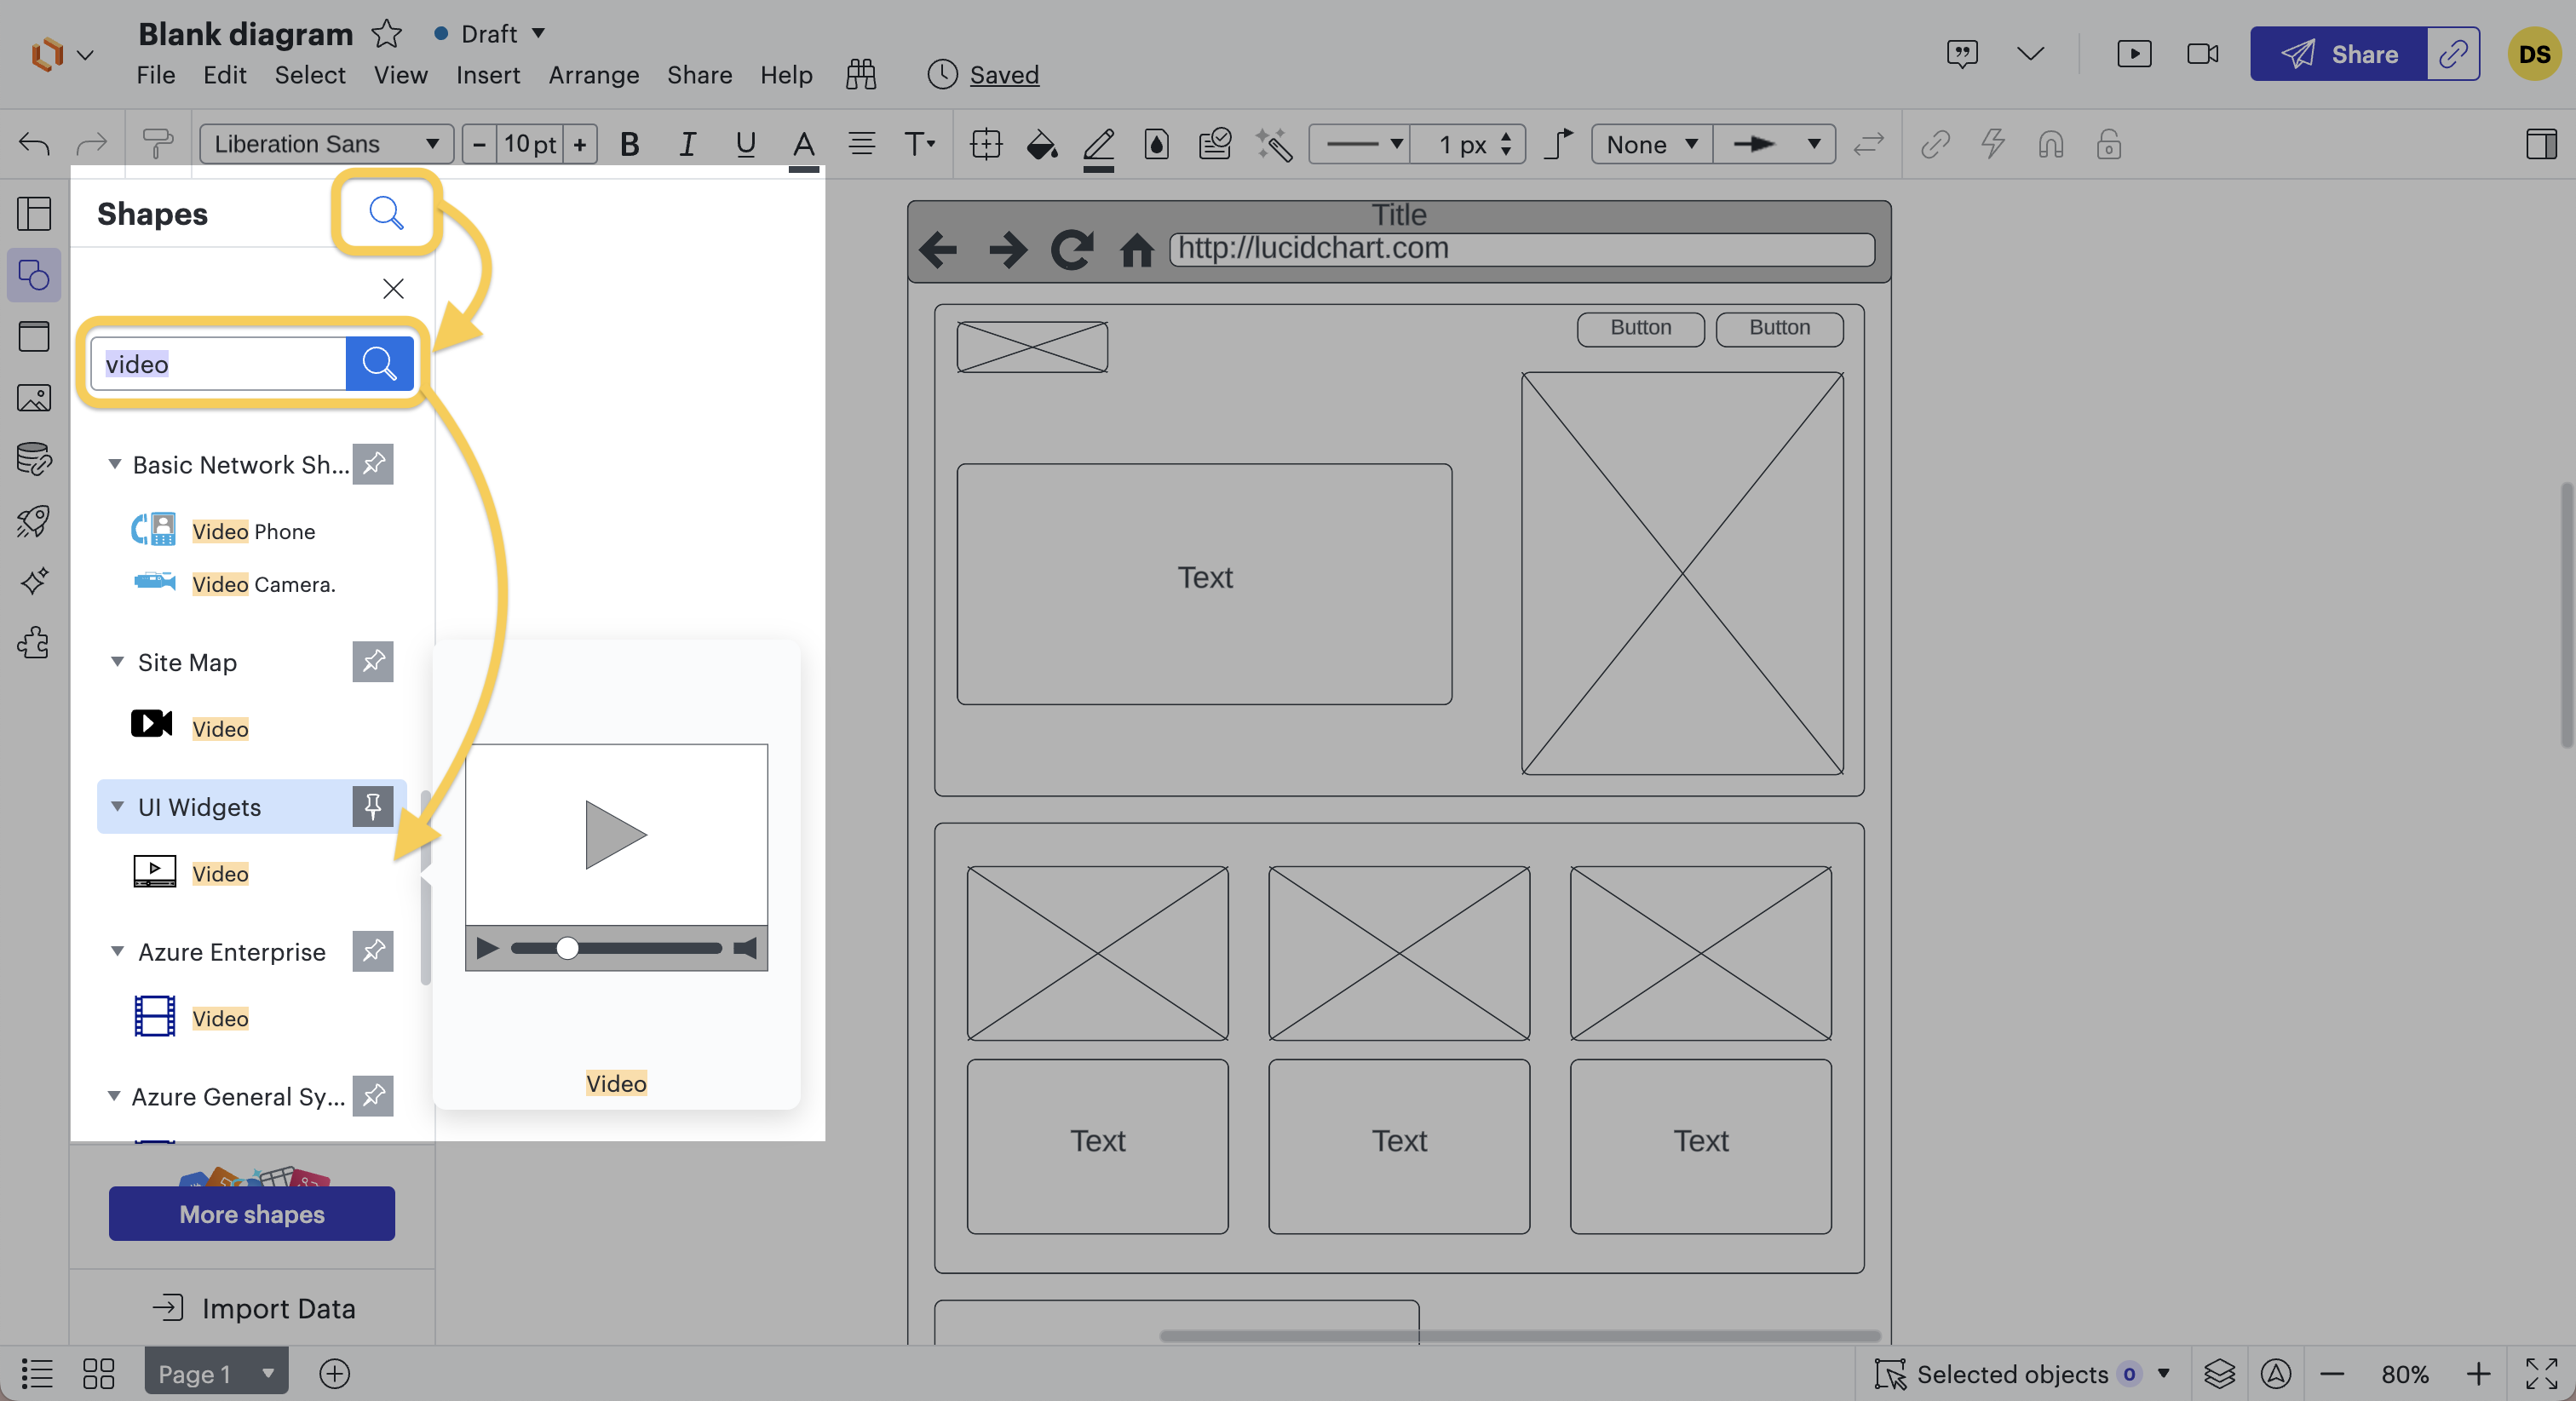
Task: Click the Undo arrow
Action: point(35,145)
